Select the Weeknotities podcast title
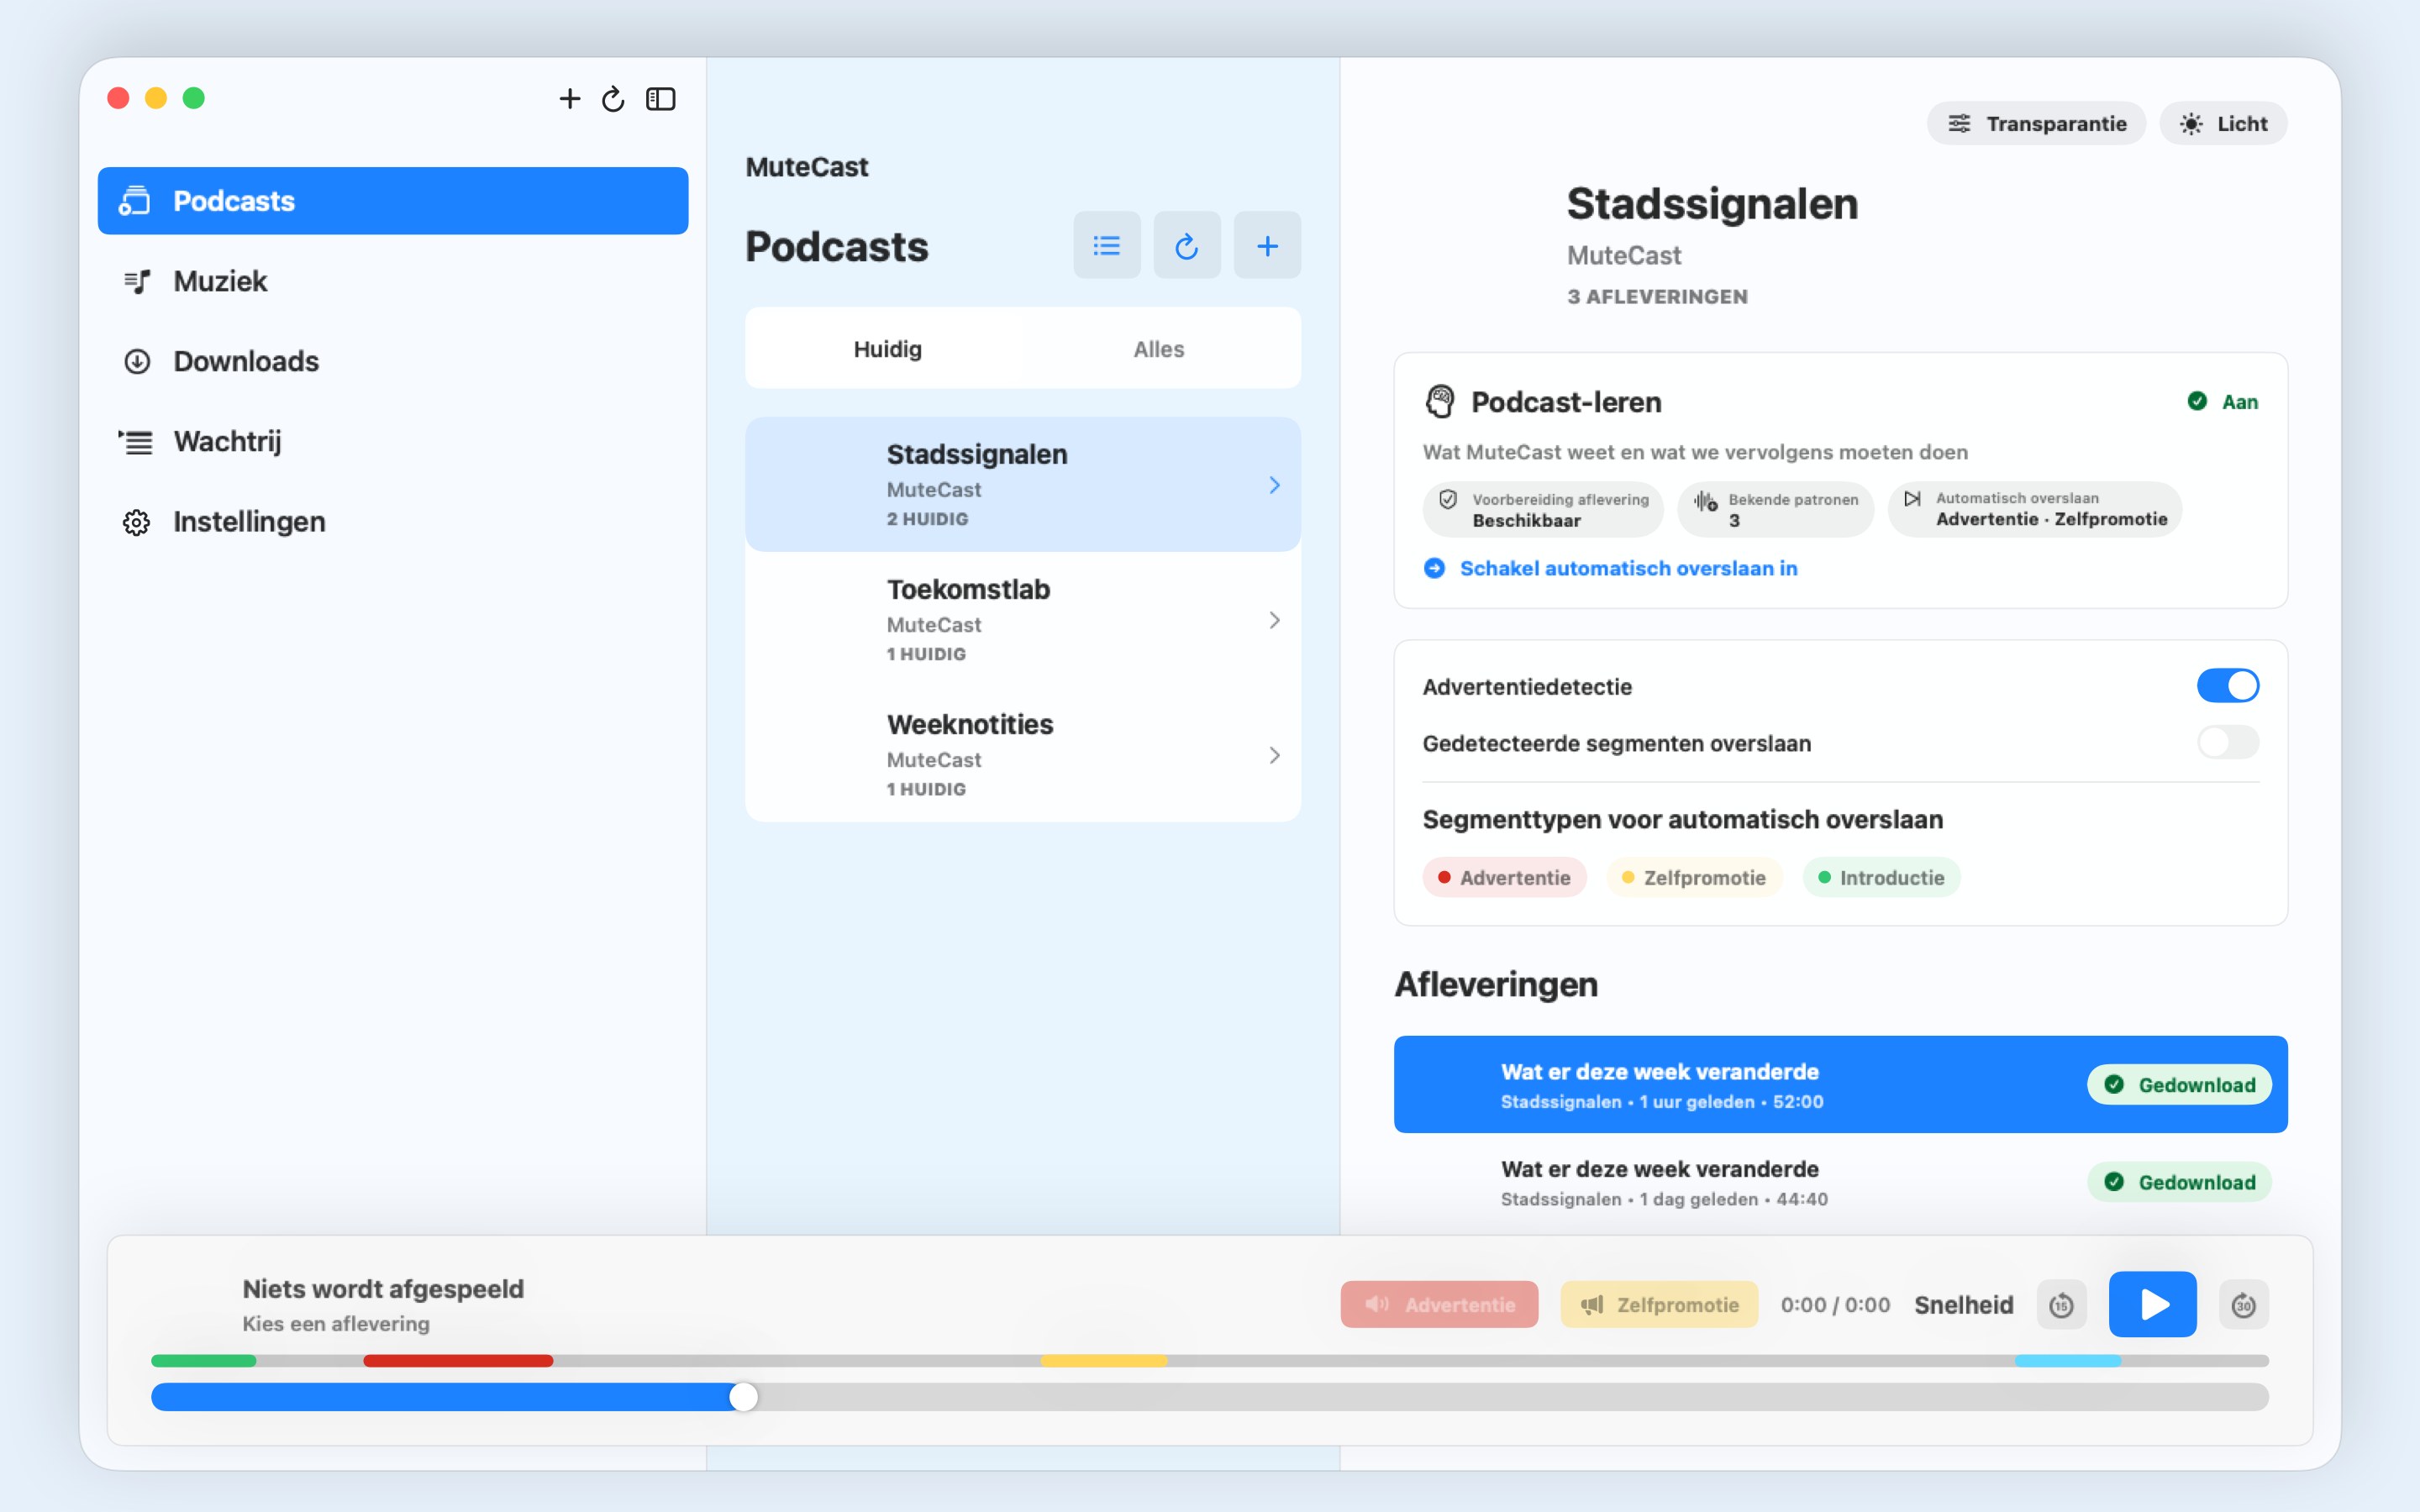2420x1512 pixels. point(970,724)
